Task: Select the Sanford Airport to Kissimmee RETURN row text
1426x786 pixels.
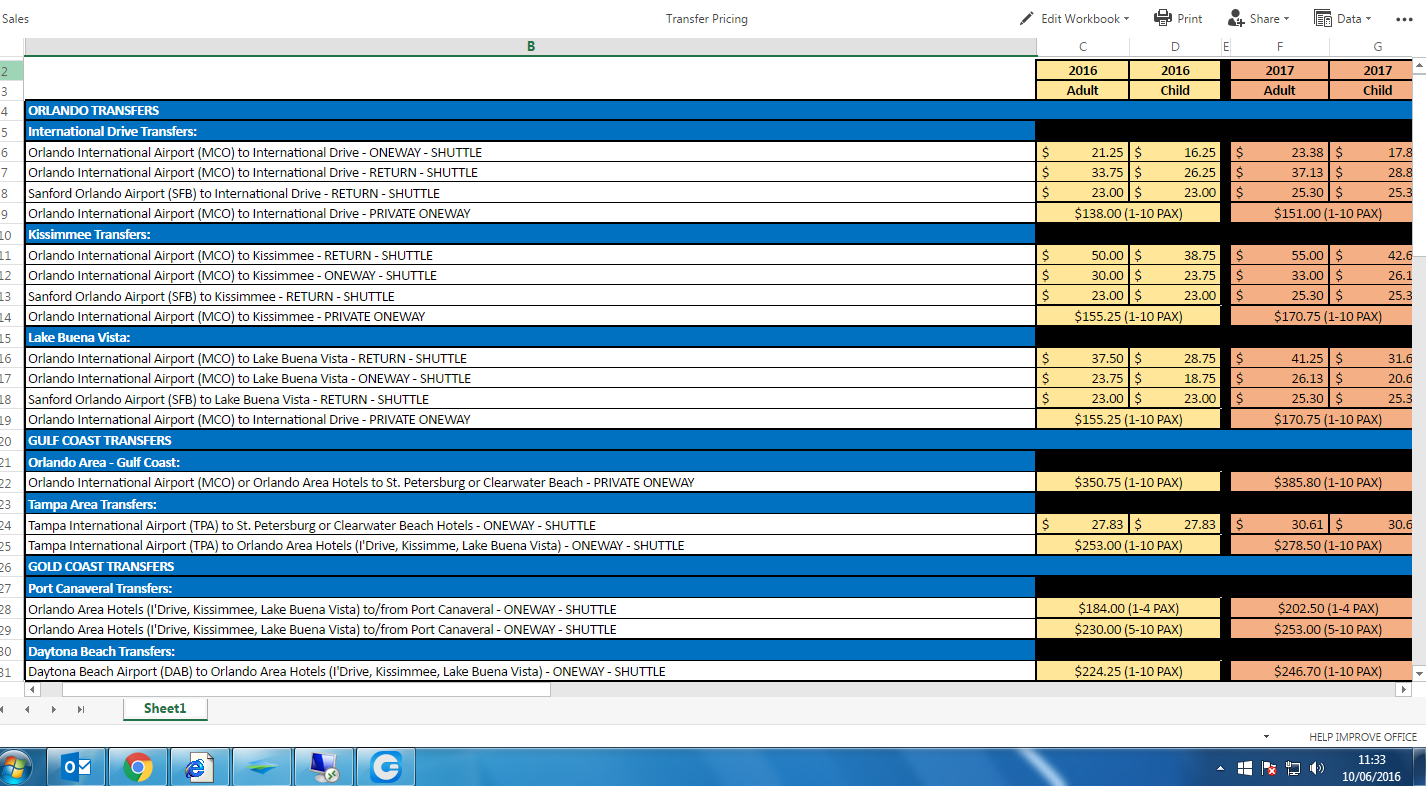Action: coord(211,297)
